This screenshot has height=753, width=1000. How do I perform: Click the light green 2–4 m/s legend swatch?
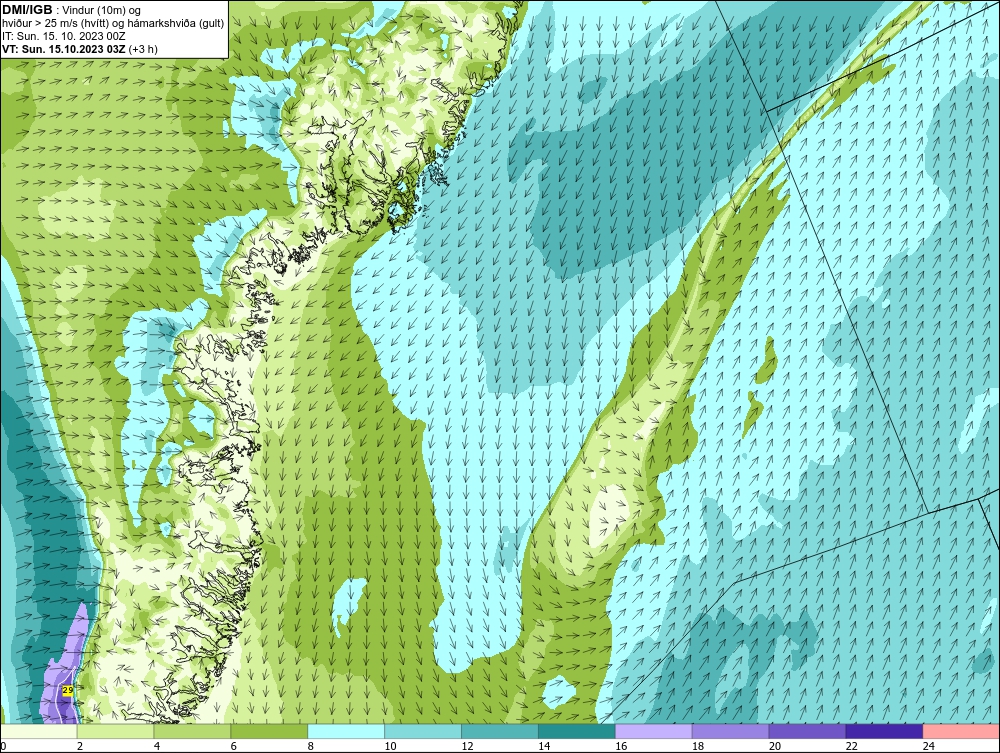pyautogui.click(x=115, y=731)
